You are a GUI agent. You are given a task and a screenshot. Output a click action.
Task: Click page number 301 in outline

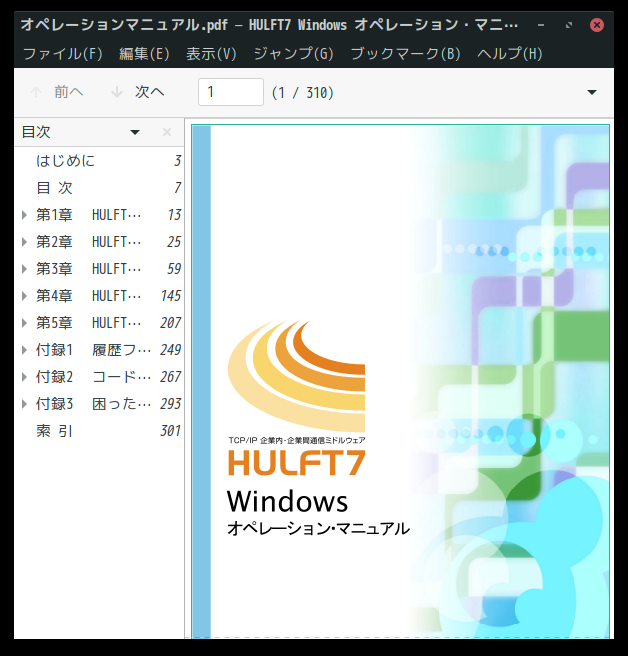[x=170, y=431]
